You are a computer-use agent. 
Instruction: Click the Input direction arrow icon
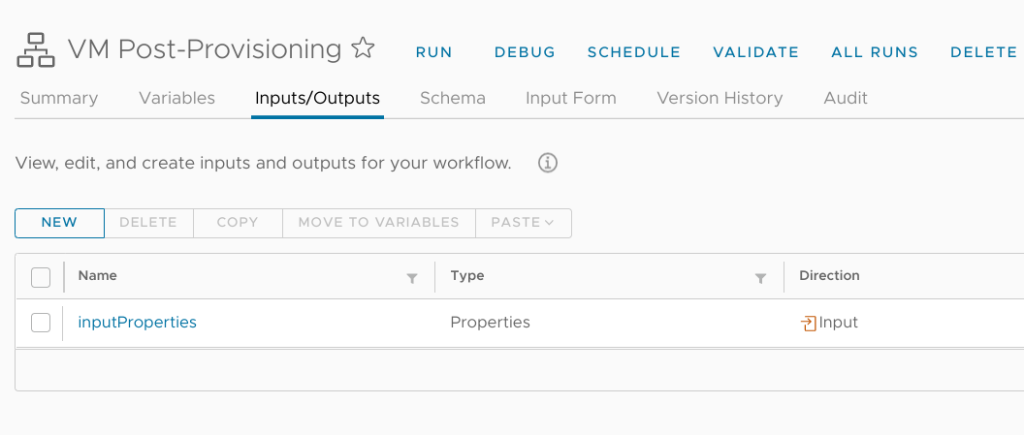[808, 323]
